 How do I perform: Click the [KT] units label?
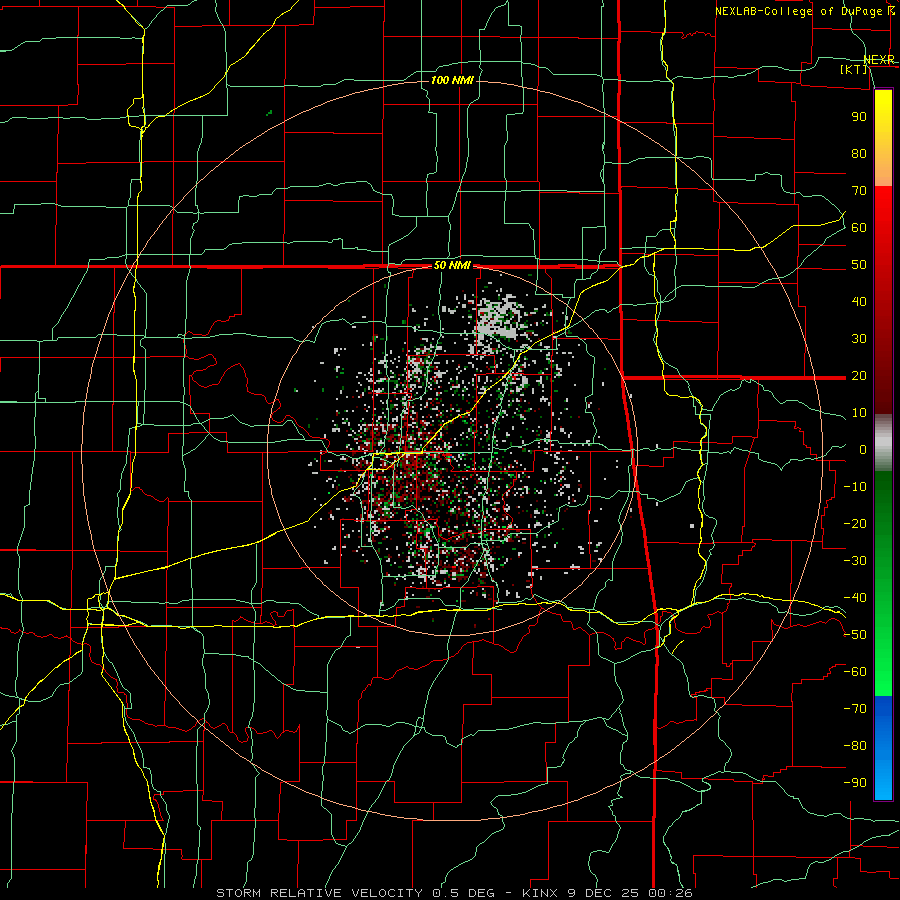[x=854, y=69]
